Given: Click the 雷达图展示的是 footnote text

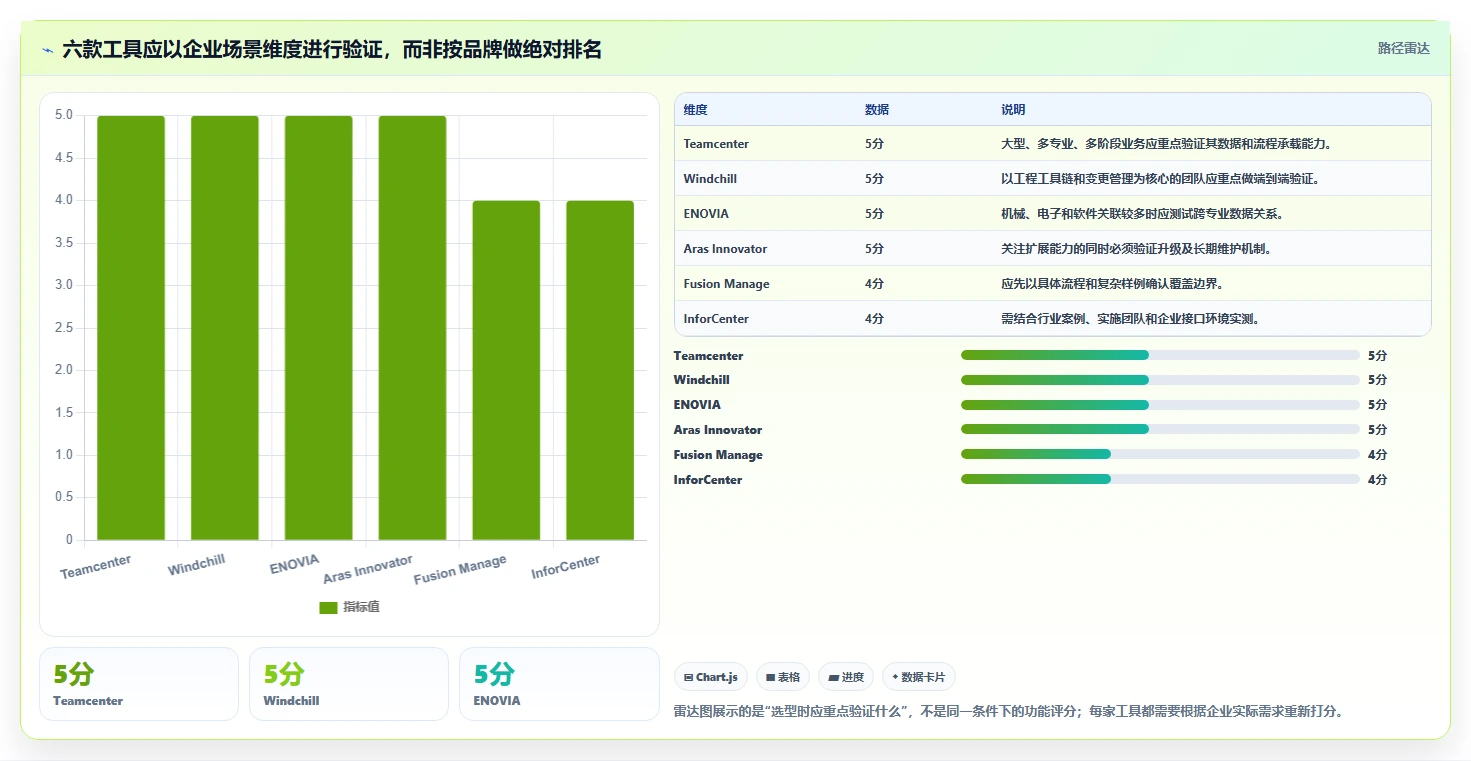Looking at the screenshot, I should tap(1010, 712).
